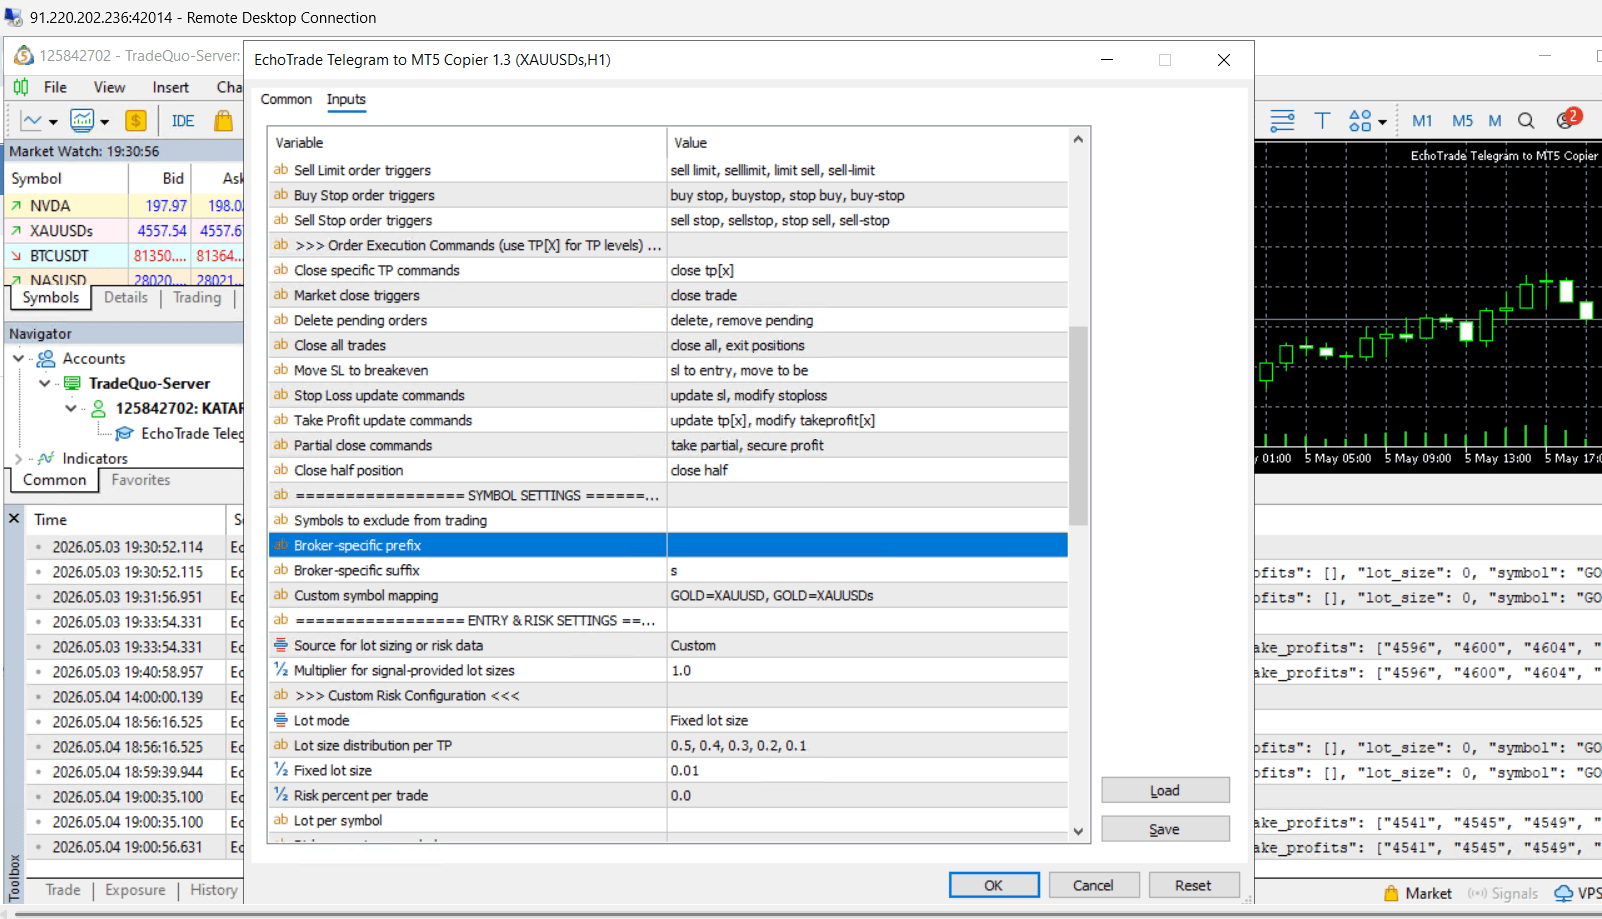Click the OK button
The image size is (1602, 919).
pos(993,885)
